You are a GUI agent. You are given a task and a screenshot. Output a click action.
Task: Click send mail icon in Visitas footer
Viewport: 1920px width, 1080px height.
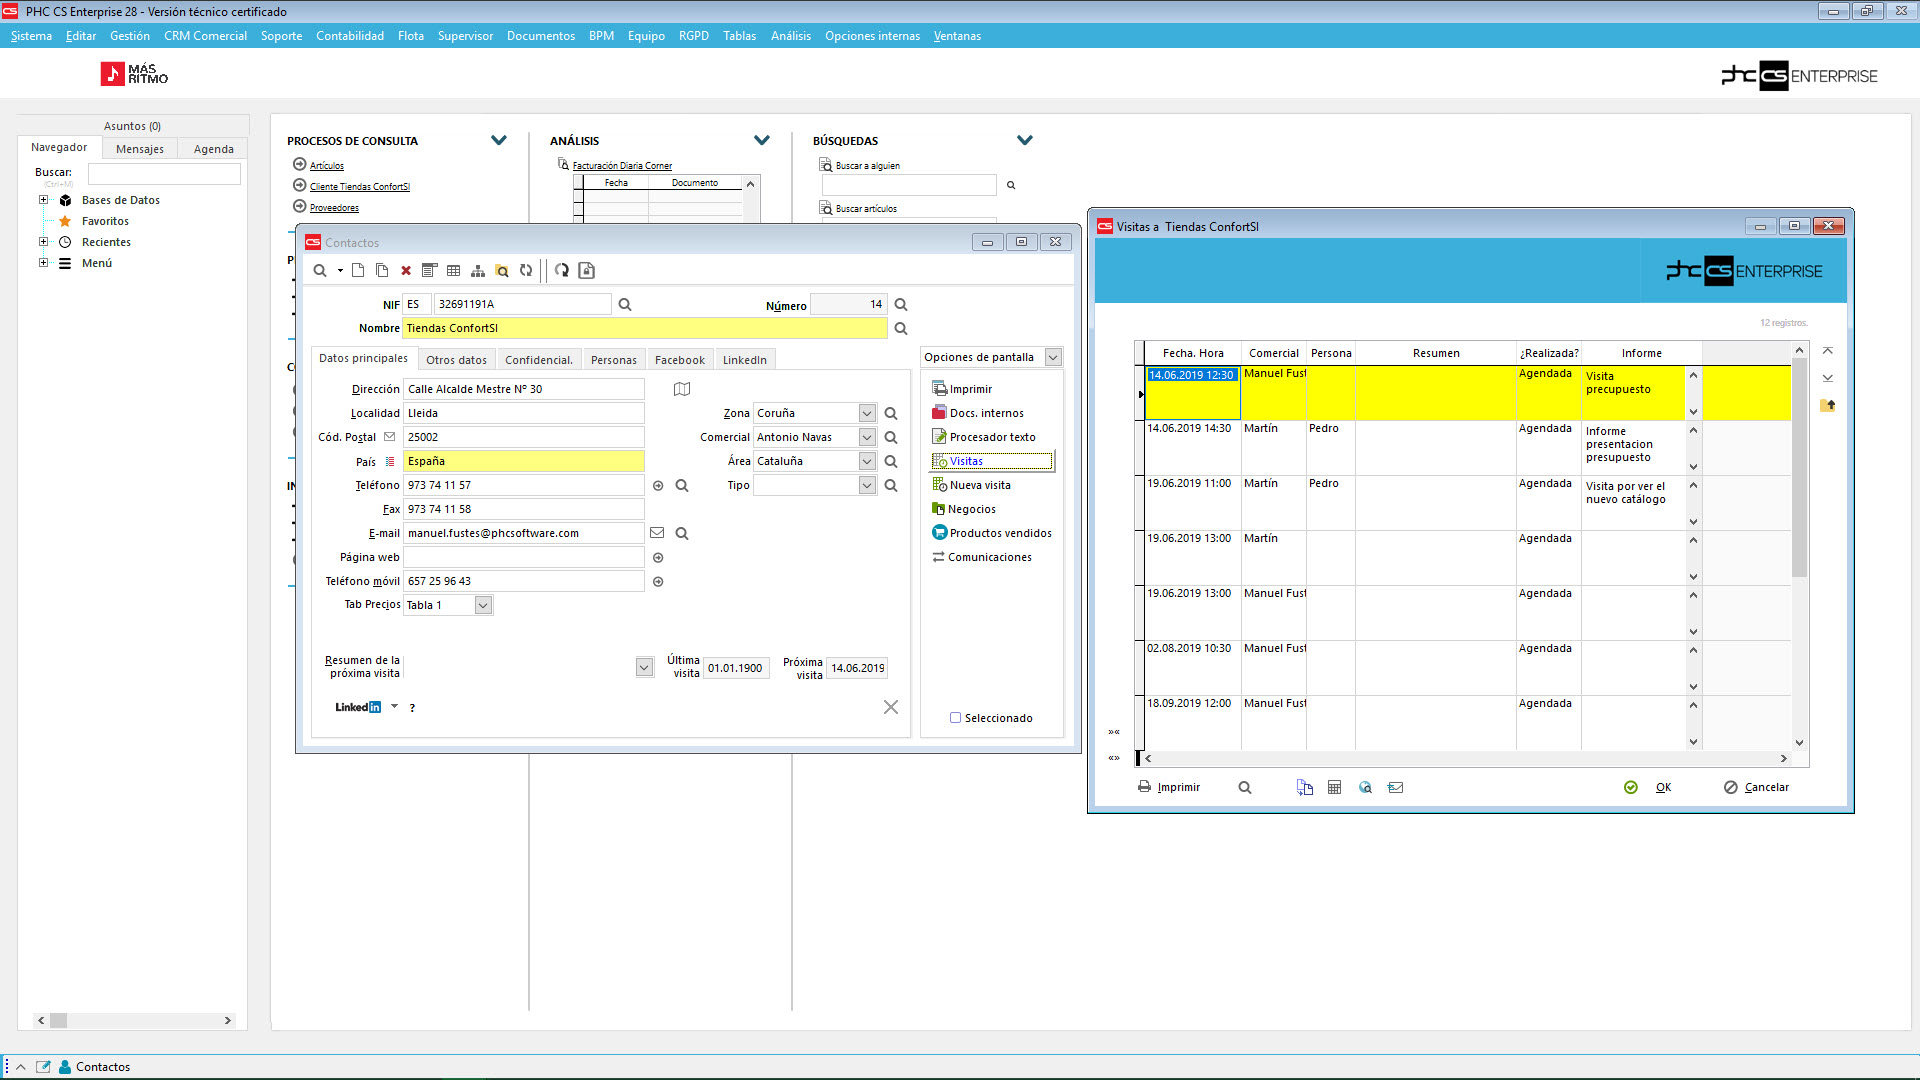click(x=1396, y=788)
